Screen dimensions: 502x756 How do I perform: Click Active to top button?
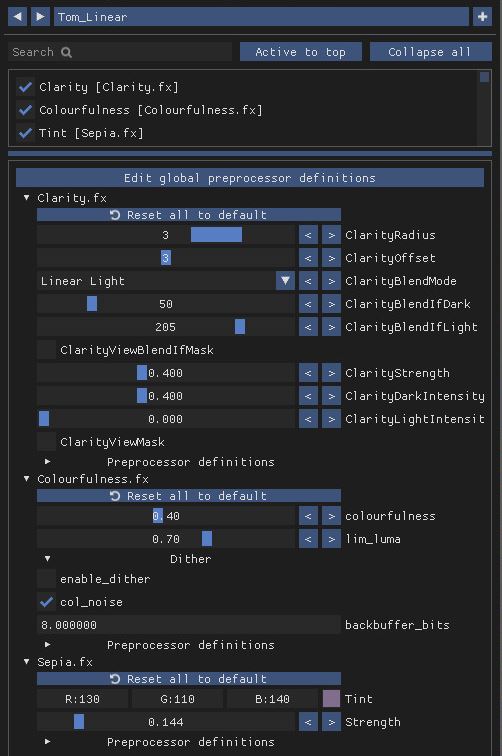300,52
